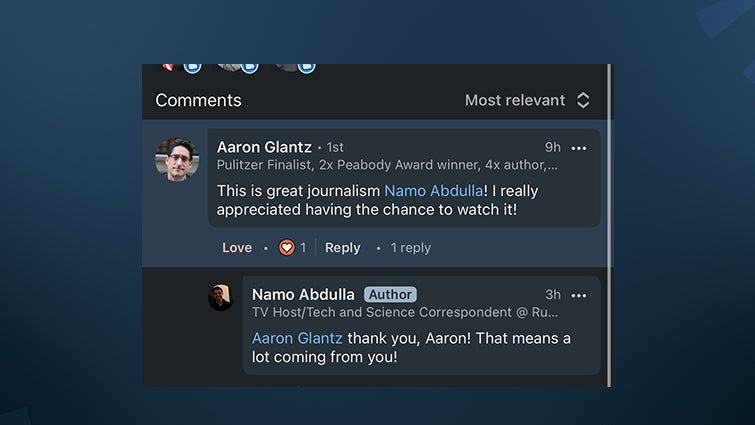This screenshot has width=755, height=425.
Task: Click the Aaron Glantz mention in the reply
Action: [297, 338]
